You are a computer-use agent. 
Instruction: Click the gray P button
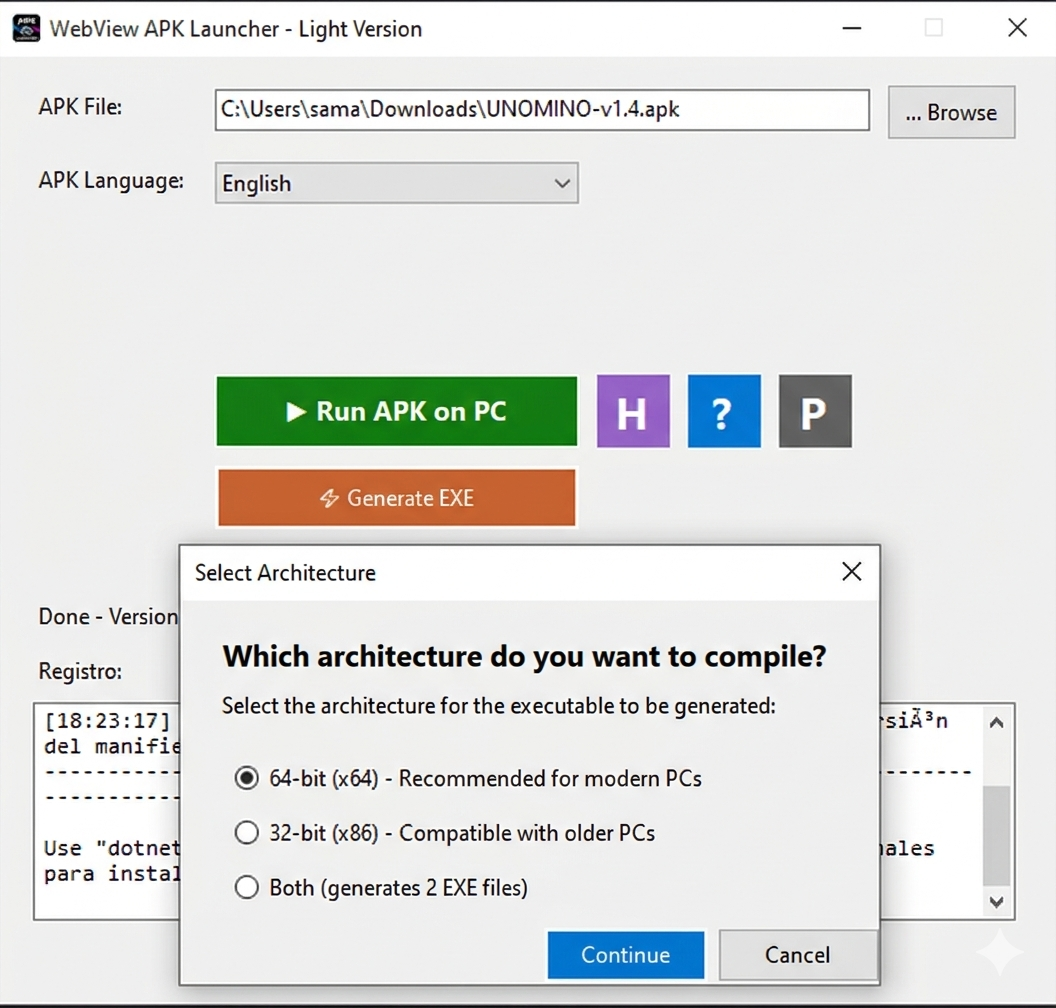pos(815,411)
